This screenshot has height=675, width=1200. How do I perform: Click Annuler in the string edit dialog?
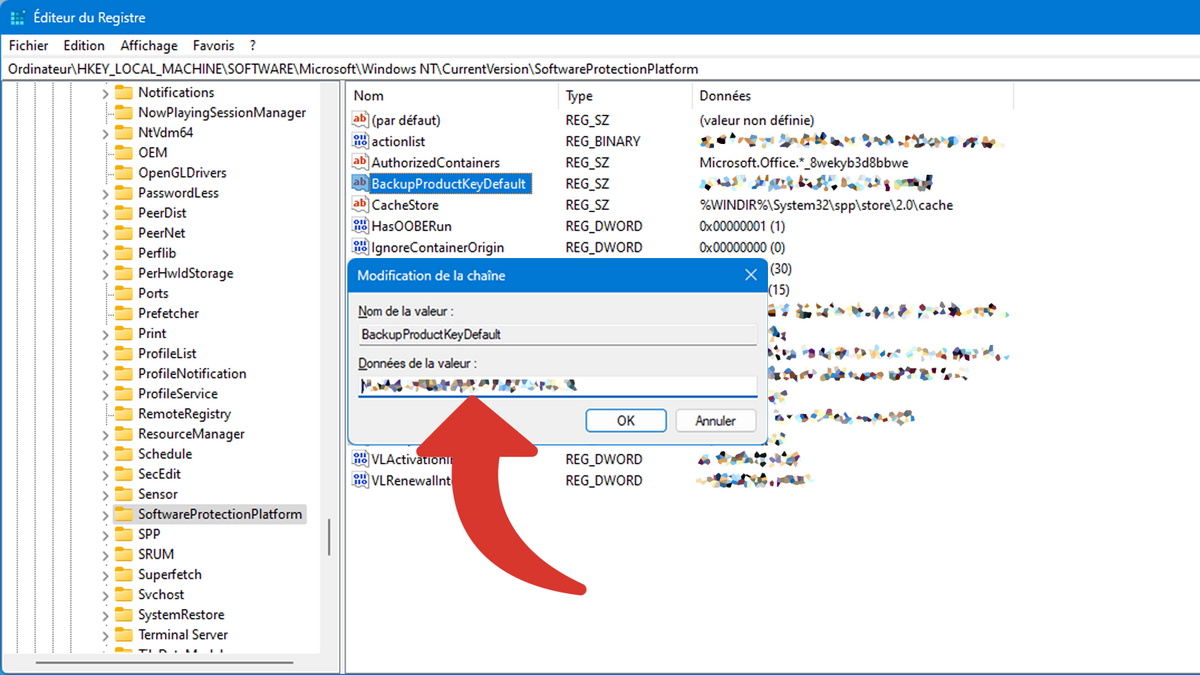716,421
